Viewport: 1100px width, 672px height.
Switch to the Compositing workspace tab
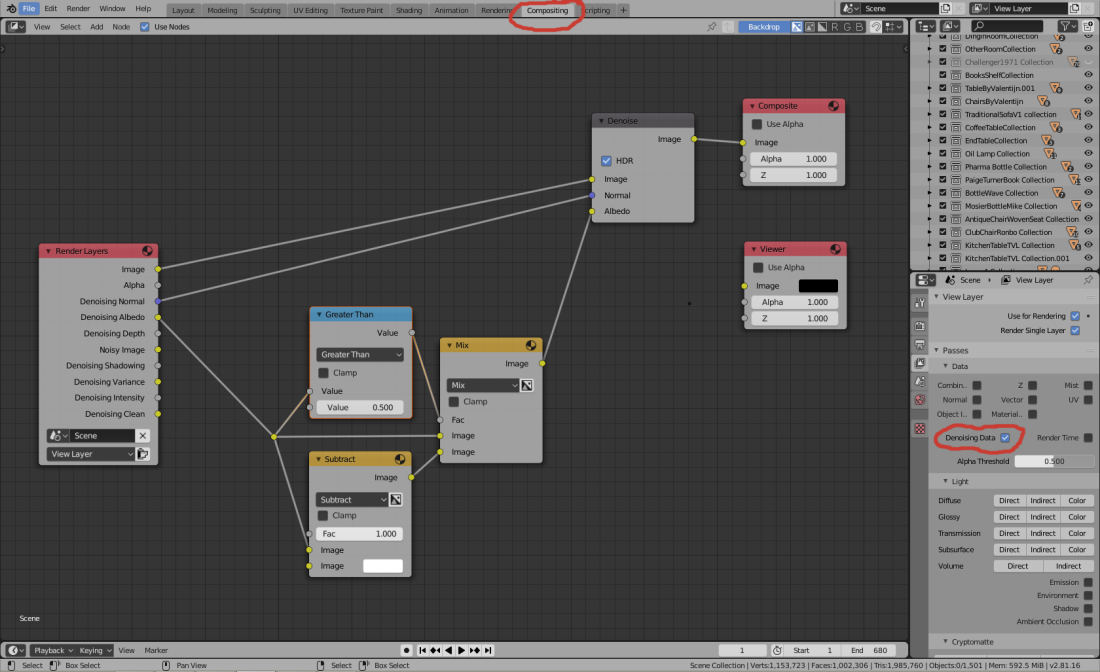point(547,11)
